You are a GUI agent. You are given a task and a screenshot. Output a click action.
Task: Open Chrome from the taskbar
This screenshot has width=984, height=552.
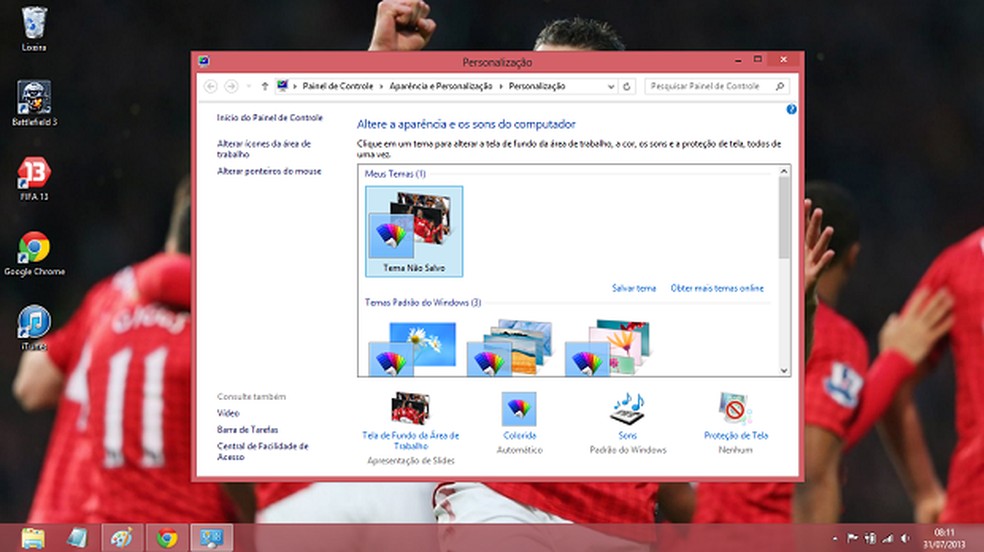(x=167, y=538)
